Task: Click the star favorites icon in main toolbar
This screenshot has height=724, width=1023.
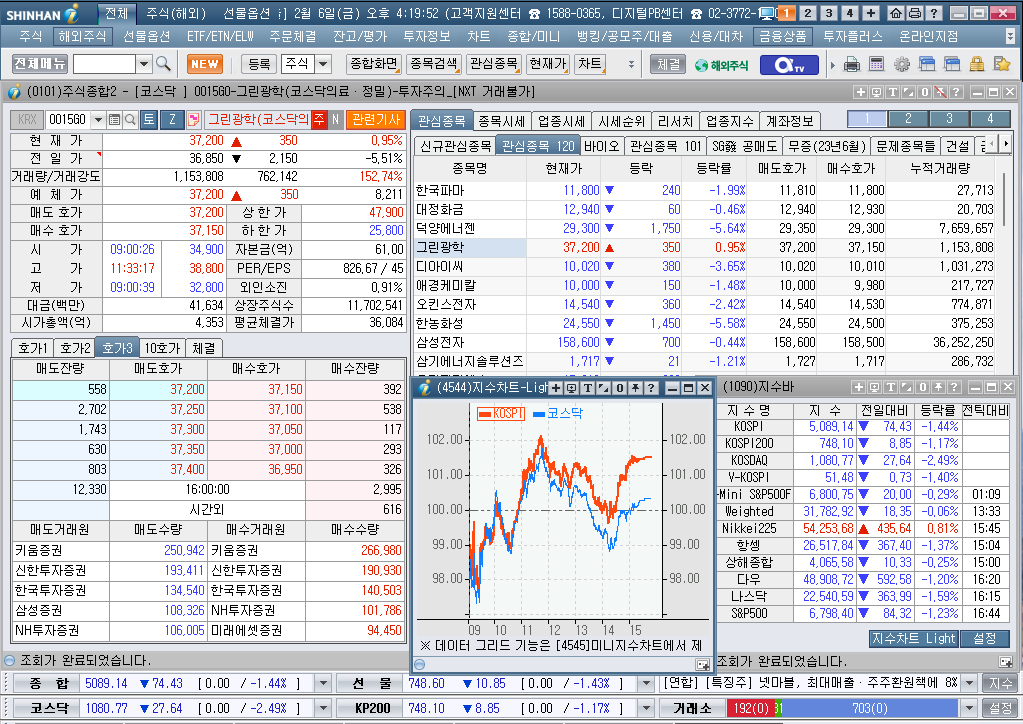Action: 1001,64
